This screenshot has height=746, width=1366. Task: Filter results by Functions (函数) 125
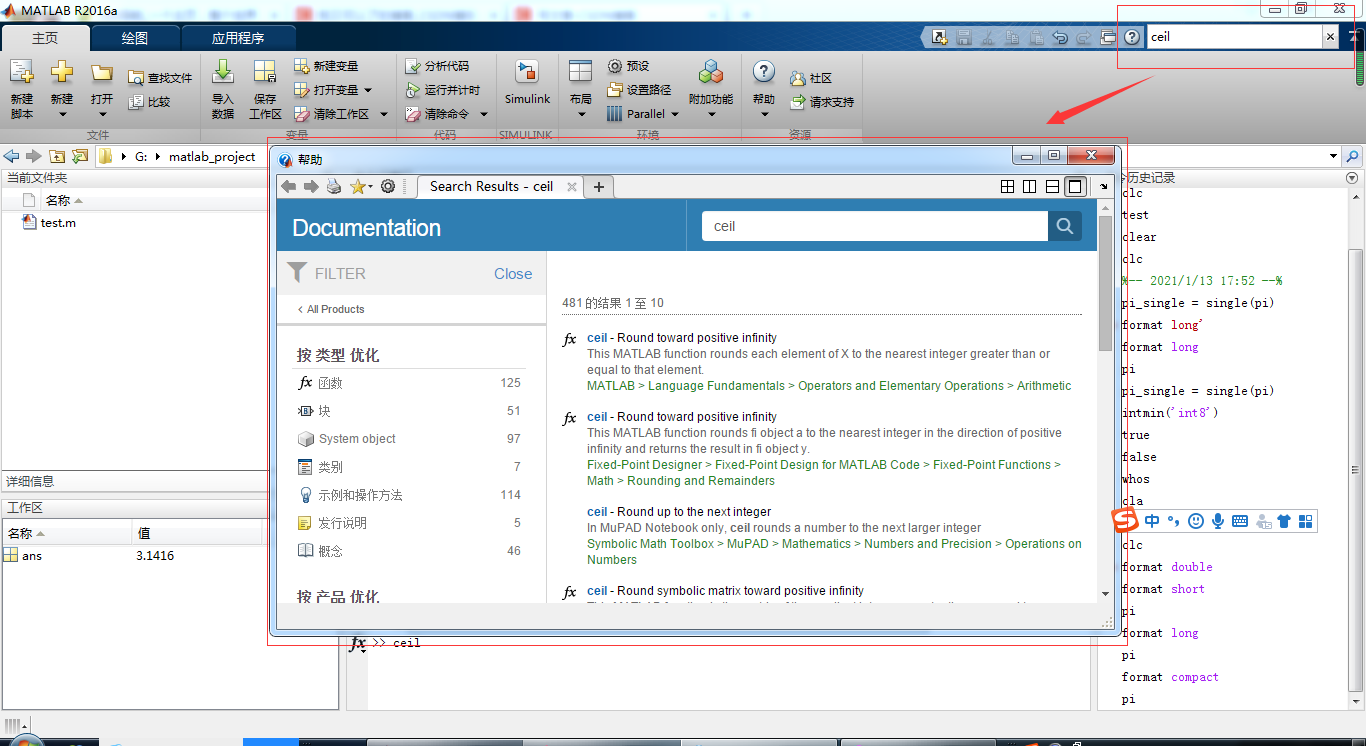pyautogui.click(x=410, y=383)
